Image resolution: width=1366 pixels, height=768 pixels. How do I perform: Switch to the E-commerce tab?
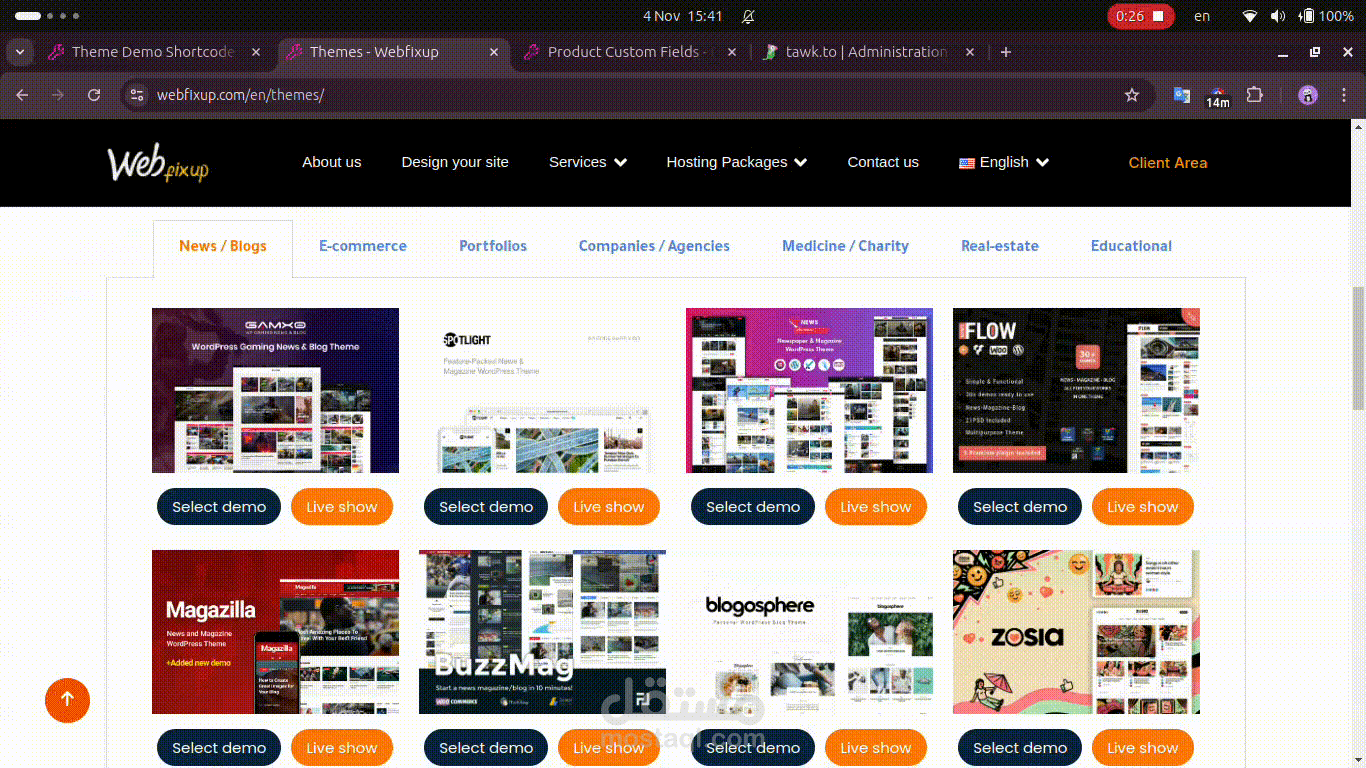click(x=363, y=246)
